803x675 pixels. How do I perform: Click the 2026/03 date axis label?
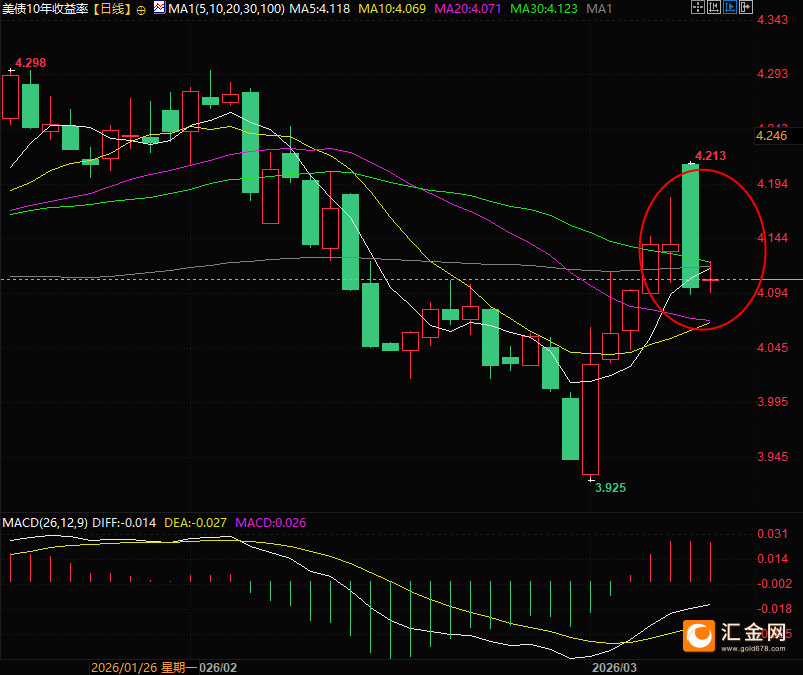tap(615, 668)
